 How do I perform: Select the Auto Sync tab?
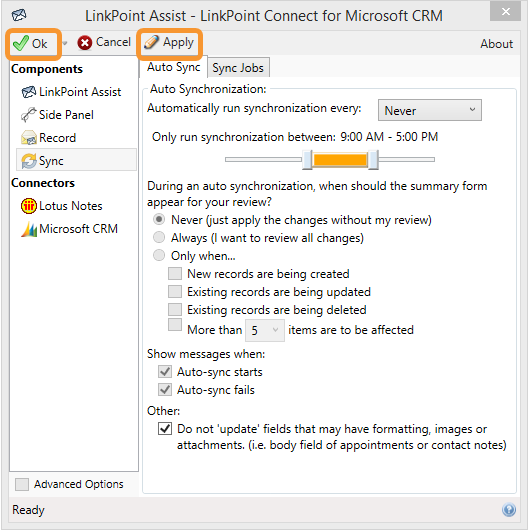click(x=173, y=67)
